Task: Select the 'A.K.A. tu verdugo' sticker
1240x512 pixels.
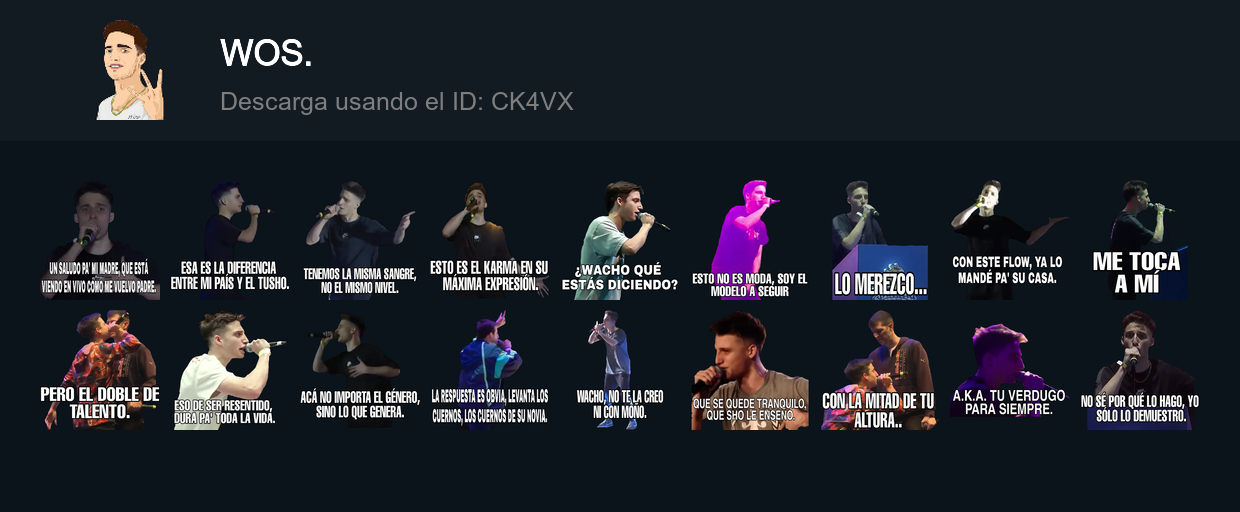Action: [x=1009, y=370]
